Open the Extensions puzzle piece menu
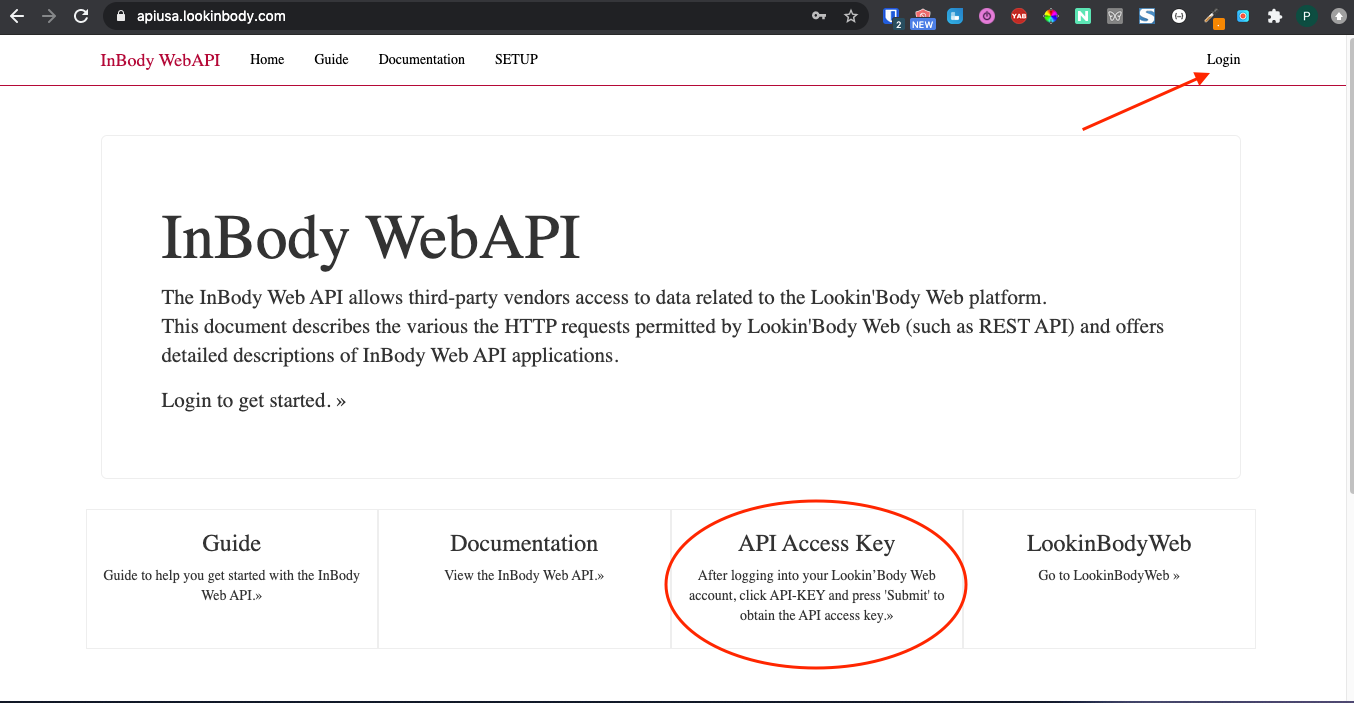The height and width of the screenshot is (703, 1354). tap(1274, 16)
